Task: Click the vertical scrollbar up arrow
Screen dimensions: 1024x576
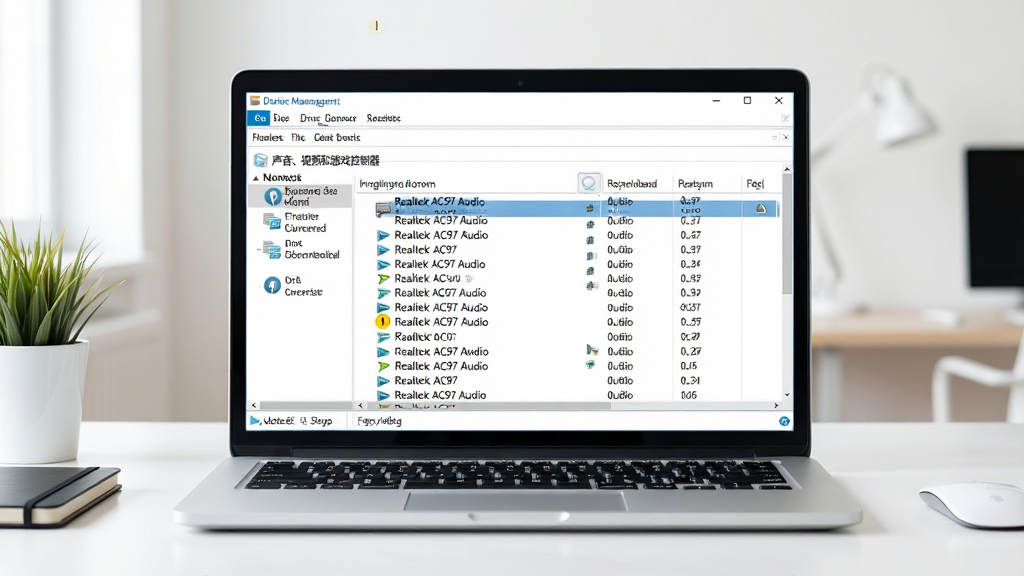Action: (787, 170)
